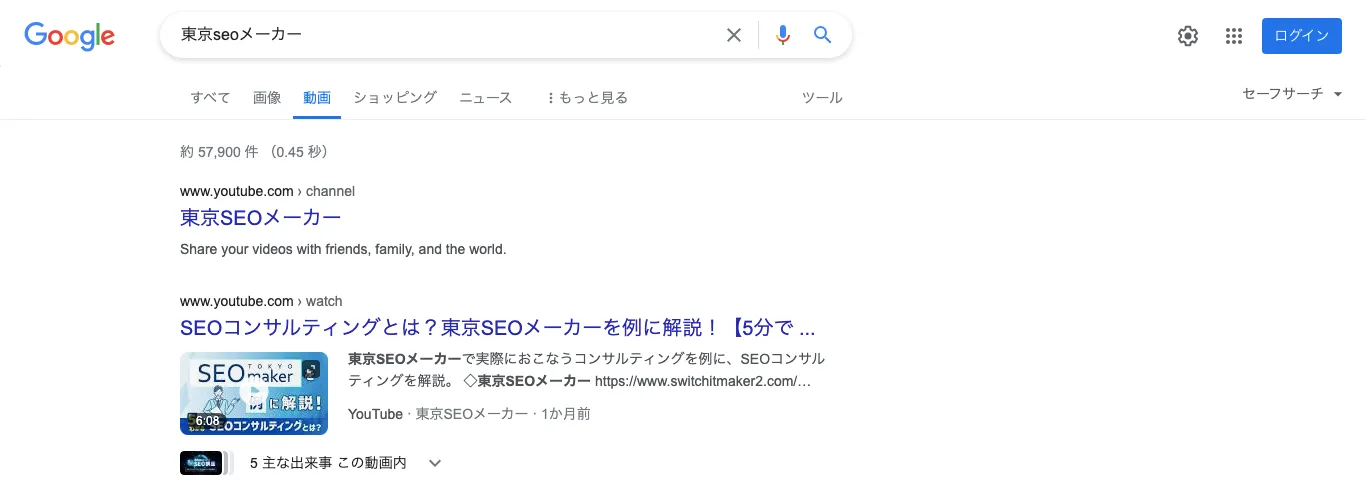Click the www.youtube.com › watch breadcrumb
The image size is (1366, 504).
coord(261,301)
